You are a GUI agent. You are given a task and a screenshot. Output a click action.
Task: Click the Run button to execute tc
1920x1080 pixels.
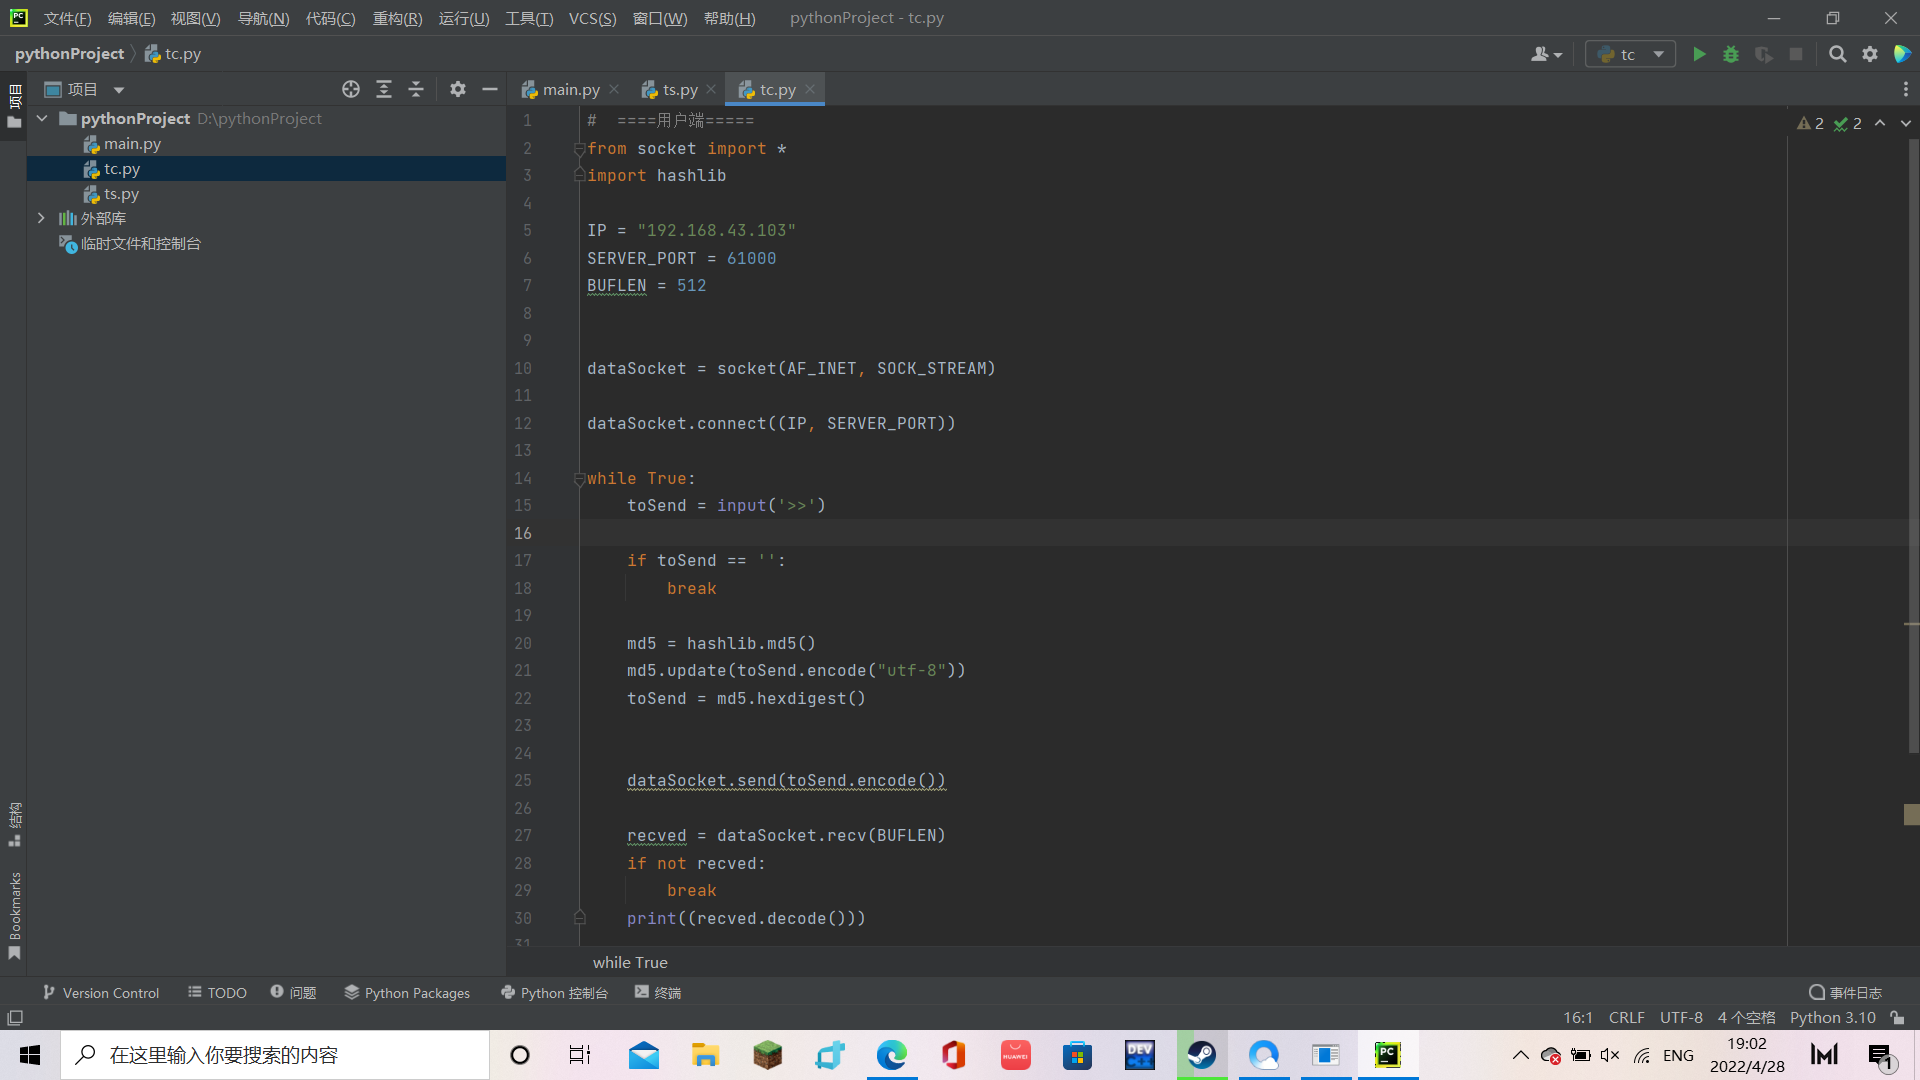(1700, 54)
